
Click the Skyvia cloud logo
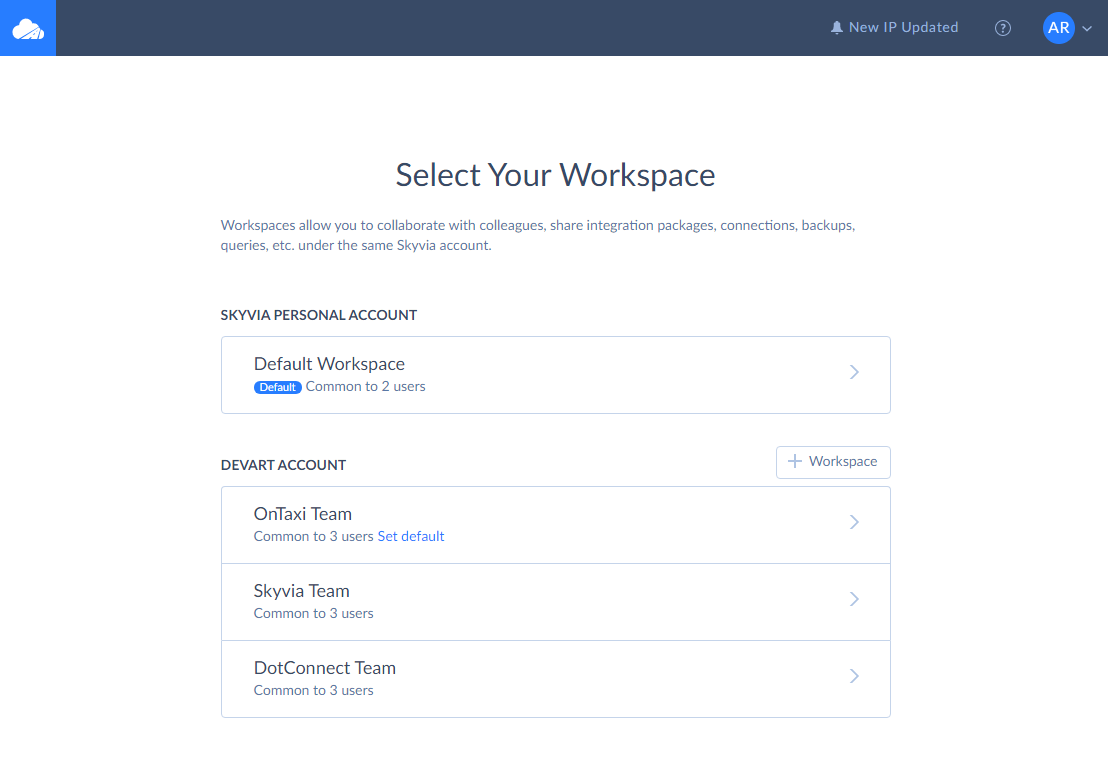(28, 28)
